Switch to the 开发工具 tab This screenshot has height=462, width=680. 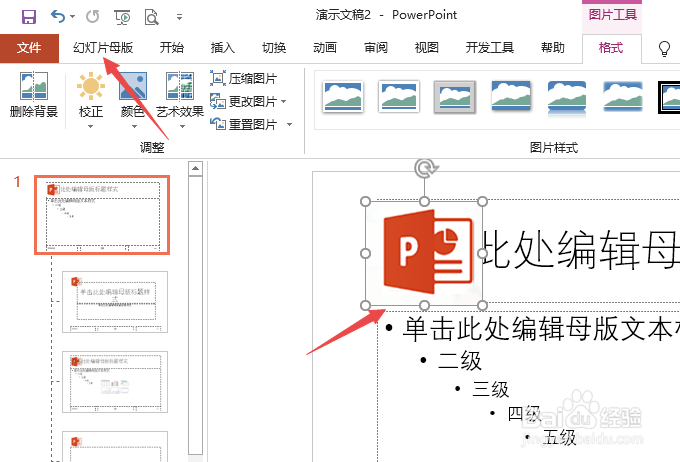[x=490, y=48]
